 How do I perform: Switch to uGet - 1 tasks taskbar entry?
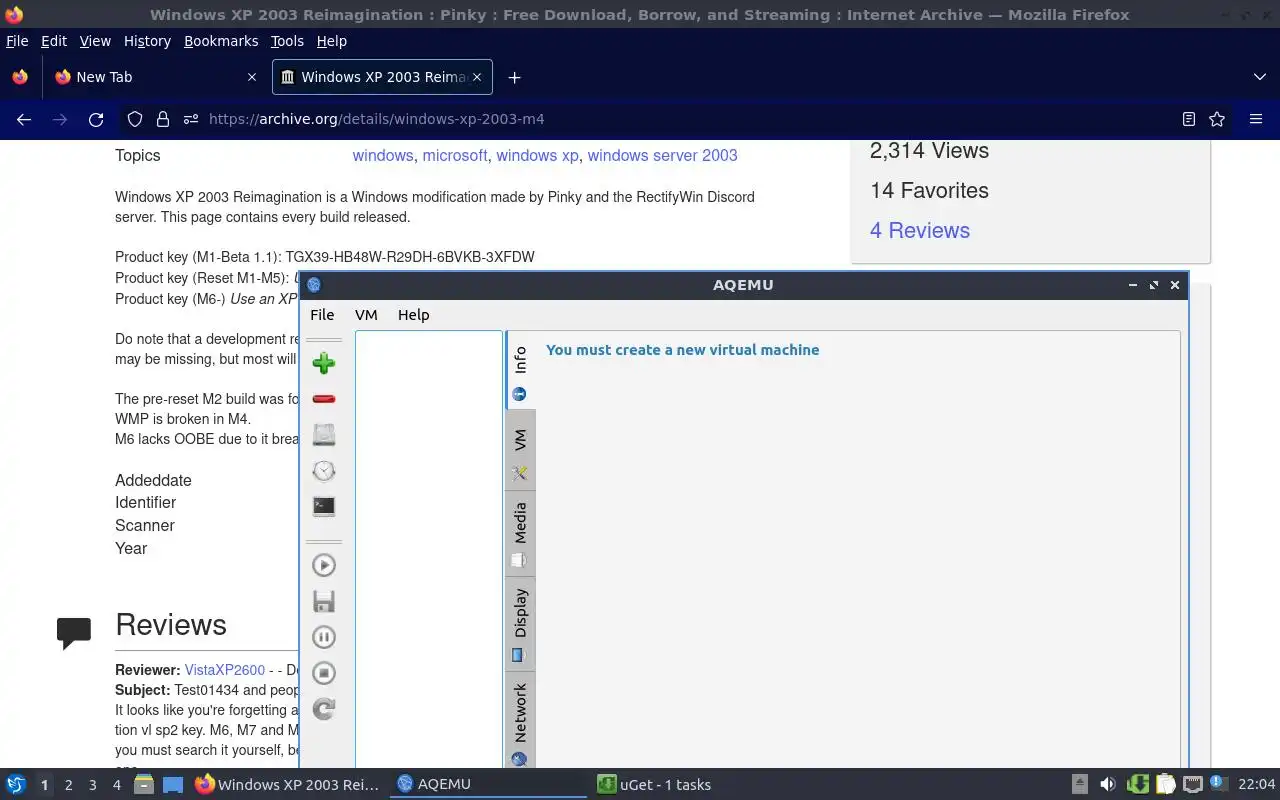click(x=688, y=785)
